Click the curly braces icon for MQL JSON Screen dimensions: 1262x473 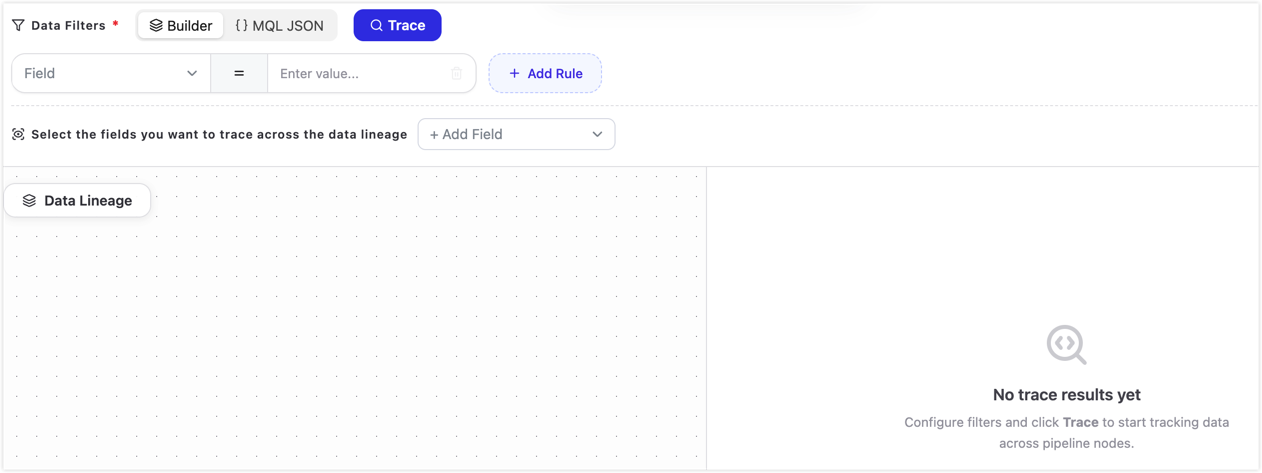(x=241, y=25)
